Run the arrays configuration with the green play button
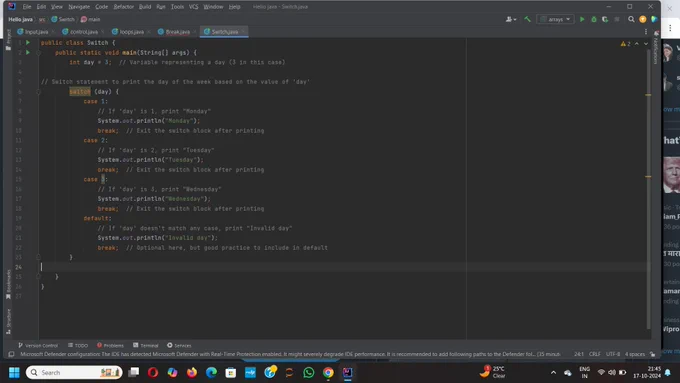680x383 pixels. 582,19
